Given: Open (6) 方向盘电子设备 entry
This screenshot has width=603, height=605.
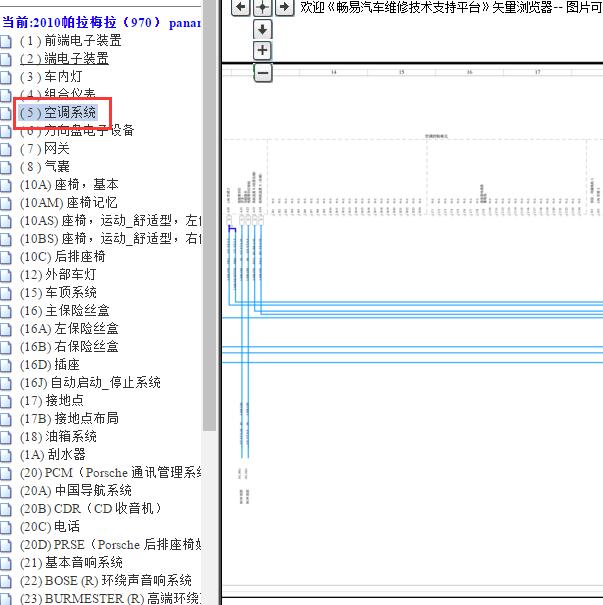Looking at the screenshot, I should click(x=77, y=130).
